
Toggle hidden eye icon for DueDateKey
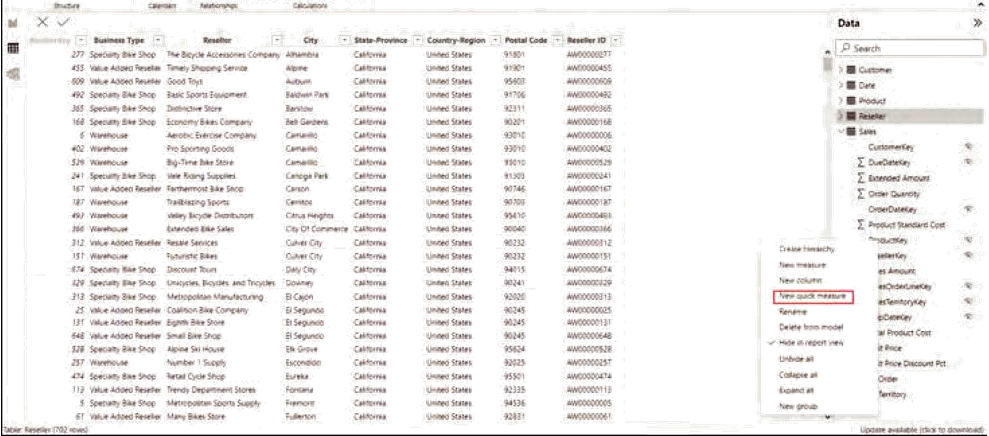pos(968,162)
